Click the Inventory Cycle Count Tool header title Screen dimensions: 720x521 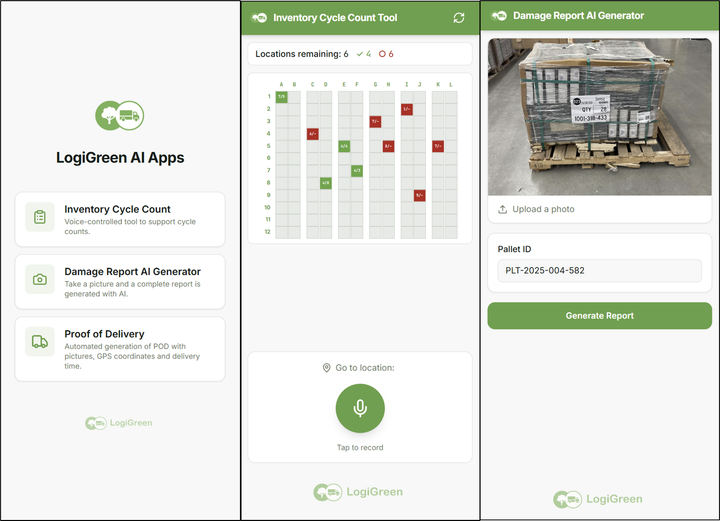(x=335, y=18)
